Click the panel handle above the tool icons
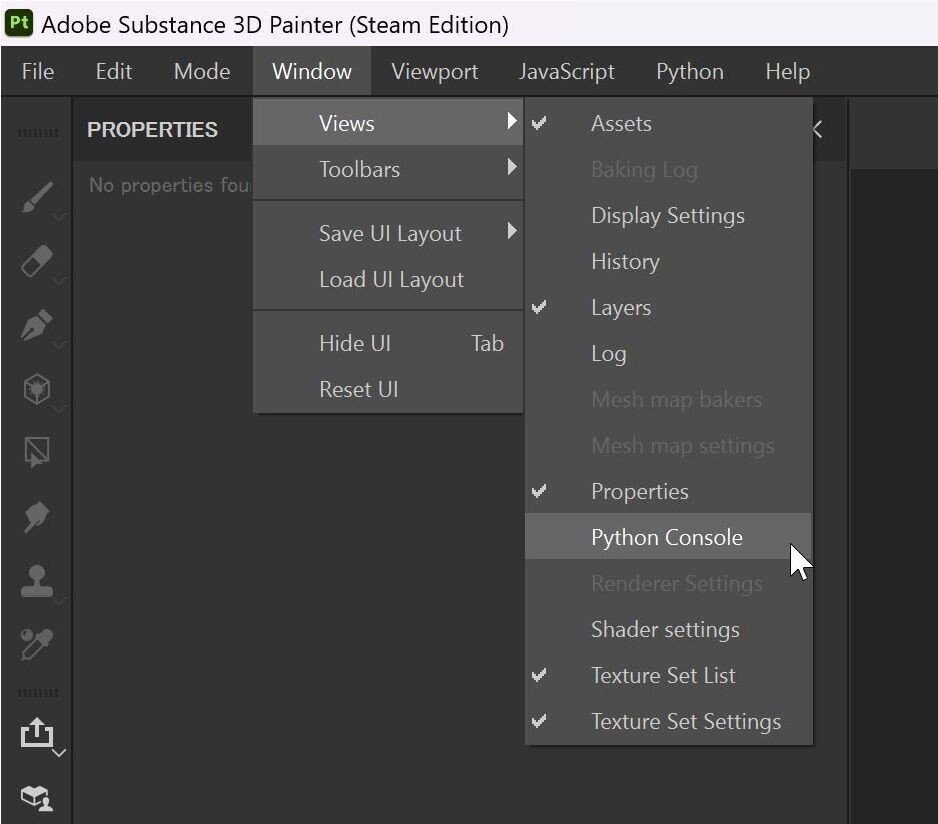Image resolution: width=938 pixels, height=824 pixels. (x=38, y=133)
